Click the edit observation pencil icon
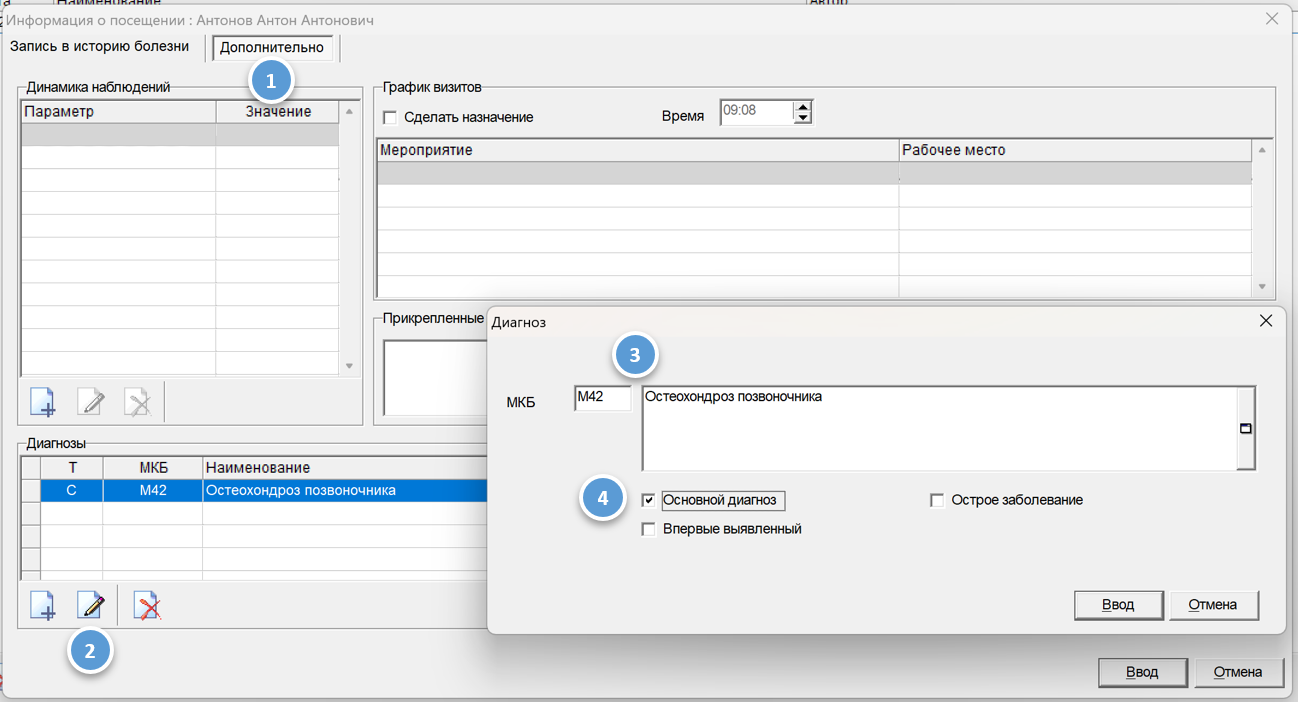The width and height of the screenshot is (1298, 702). point(91,402)
